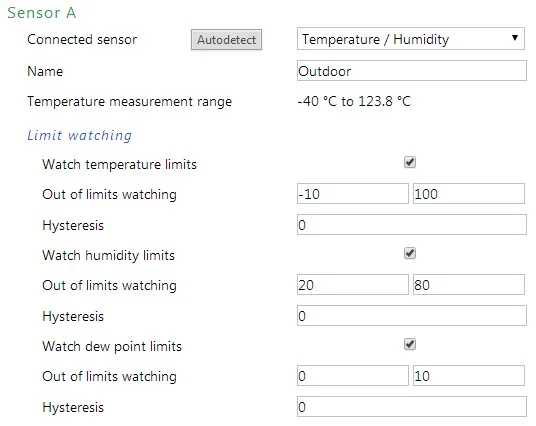Uncheck Watch temperature limits checkbox
Viewport: 536px width, 426px height.
[410, 162]
